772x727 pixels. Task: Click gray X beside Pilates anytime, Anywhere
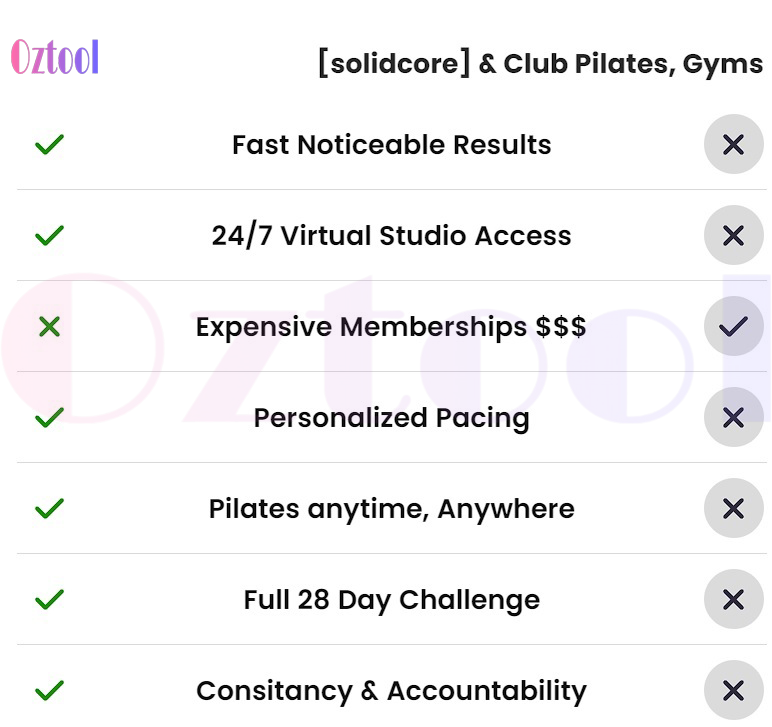point(734,508)
